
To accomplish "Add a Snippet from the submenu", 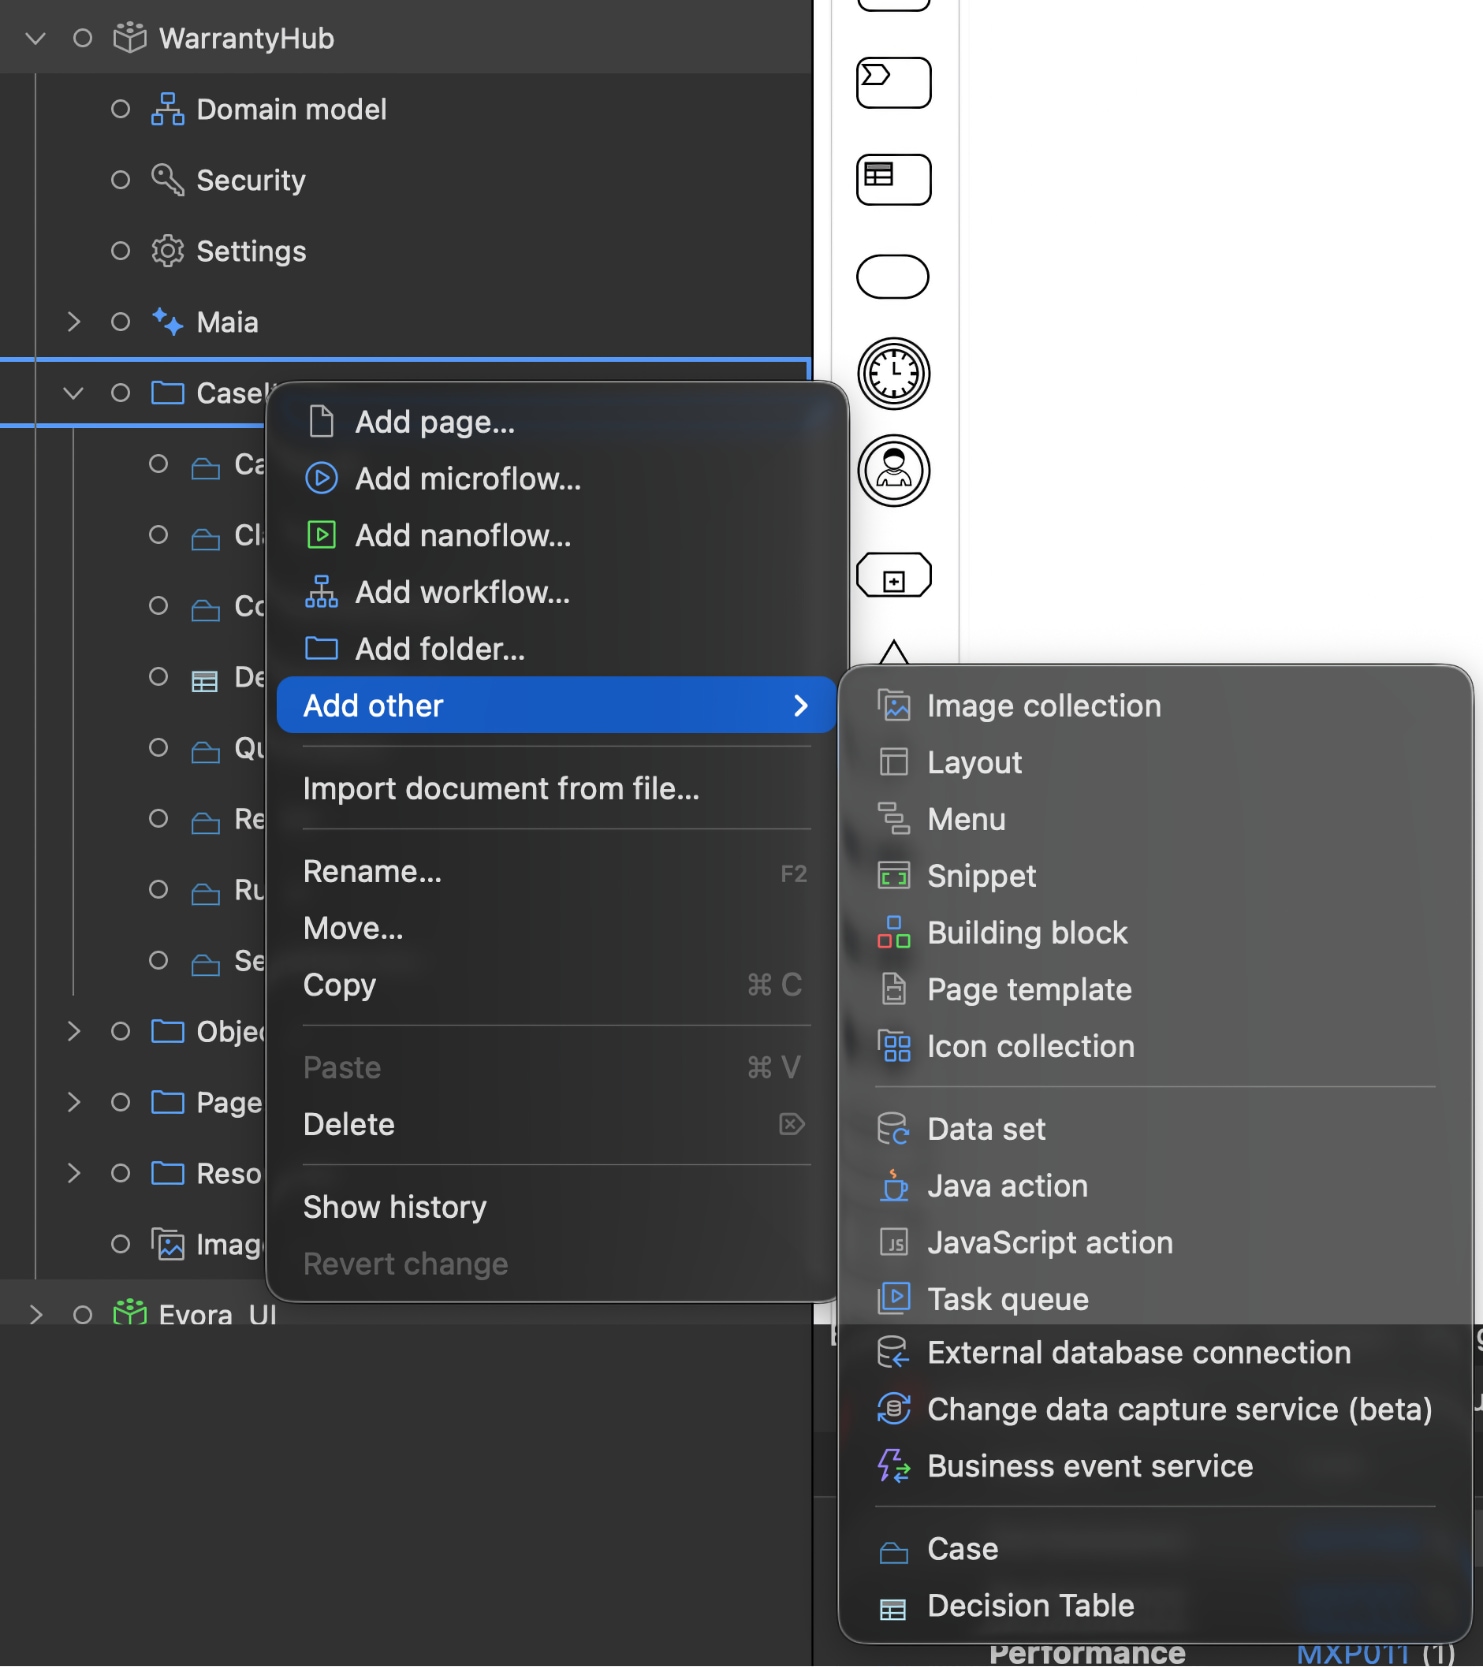I will pos(1155,876).
